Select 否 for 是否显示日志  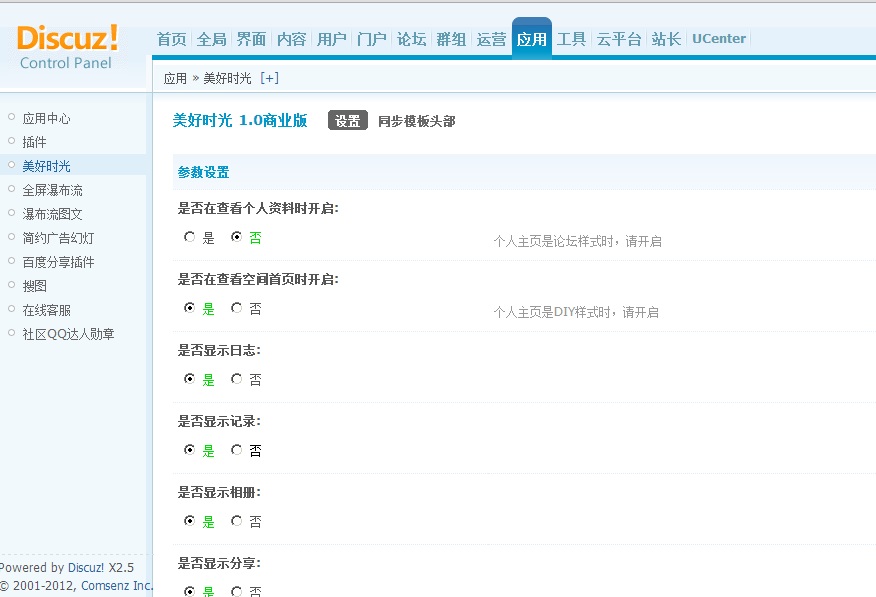coord(236,379)
